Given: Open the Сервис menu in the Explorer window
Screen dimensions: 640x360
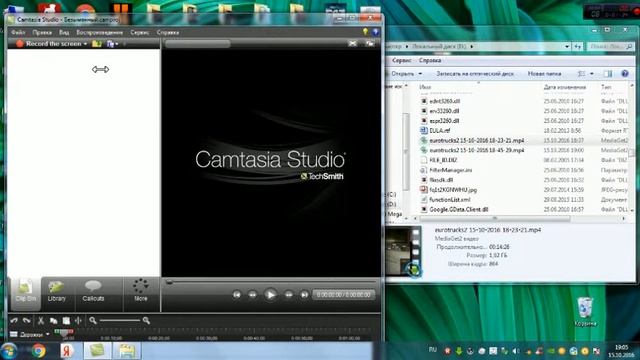Looking at the screenshot, I should (402, 60).
